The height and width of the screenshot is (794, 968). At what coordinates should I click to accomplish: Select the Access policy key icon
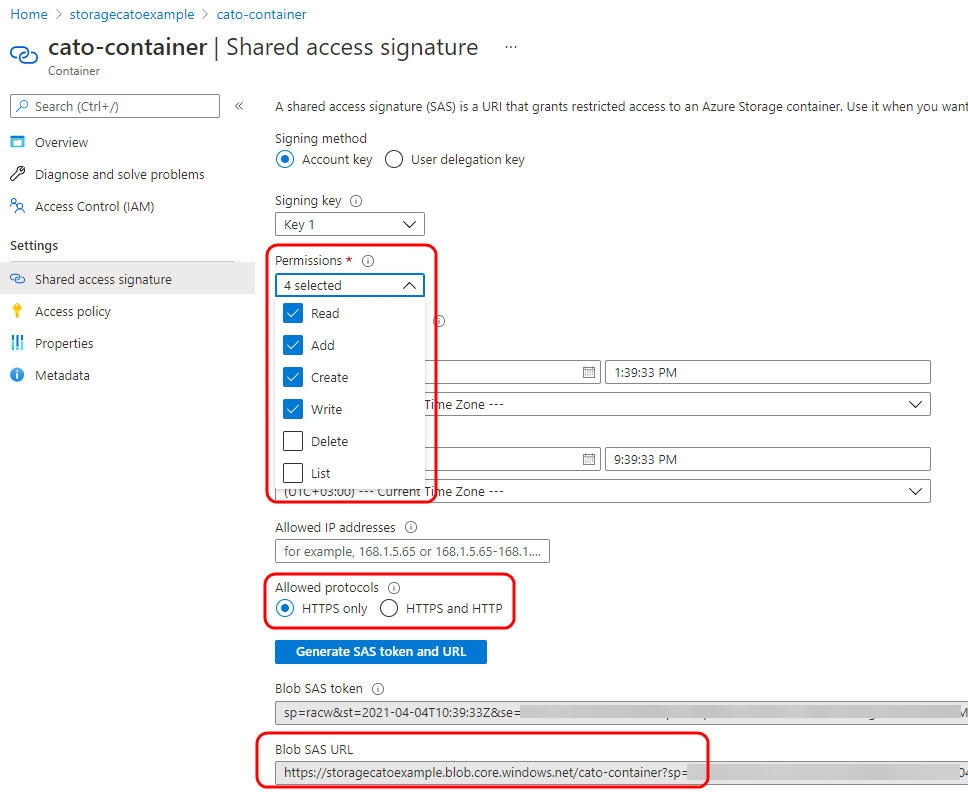pyautogui.click(x=16, y=311)
